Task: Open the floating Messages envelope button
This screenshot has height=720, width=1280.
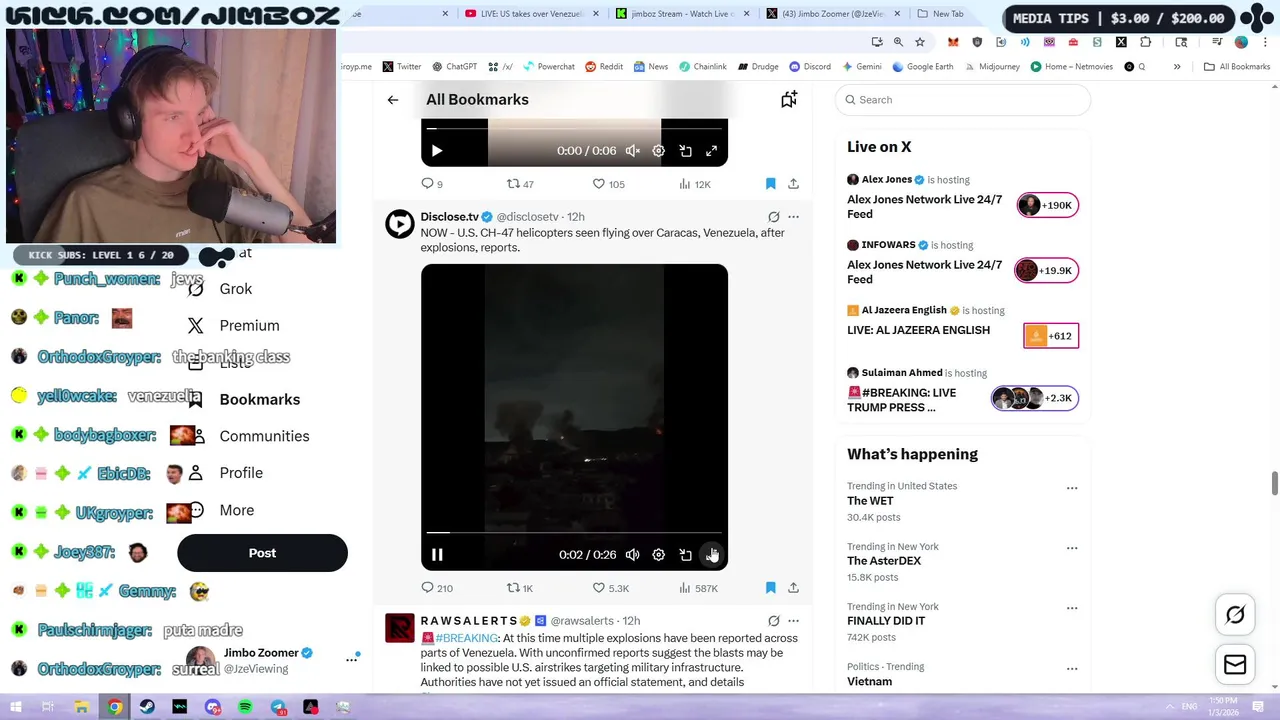Action: click(x=1235, y=665)
